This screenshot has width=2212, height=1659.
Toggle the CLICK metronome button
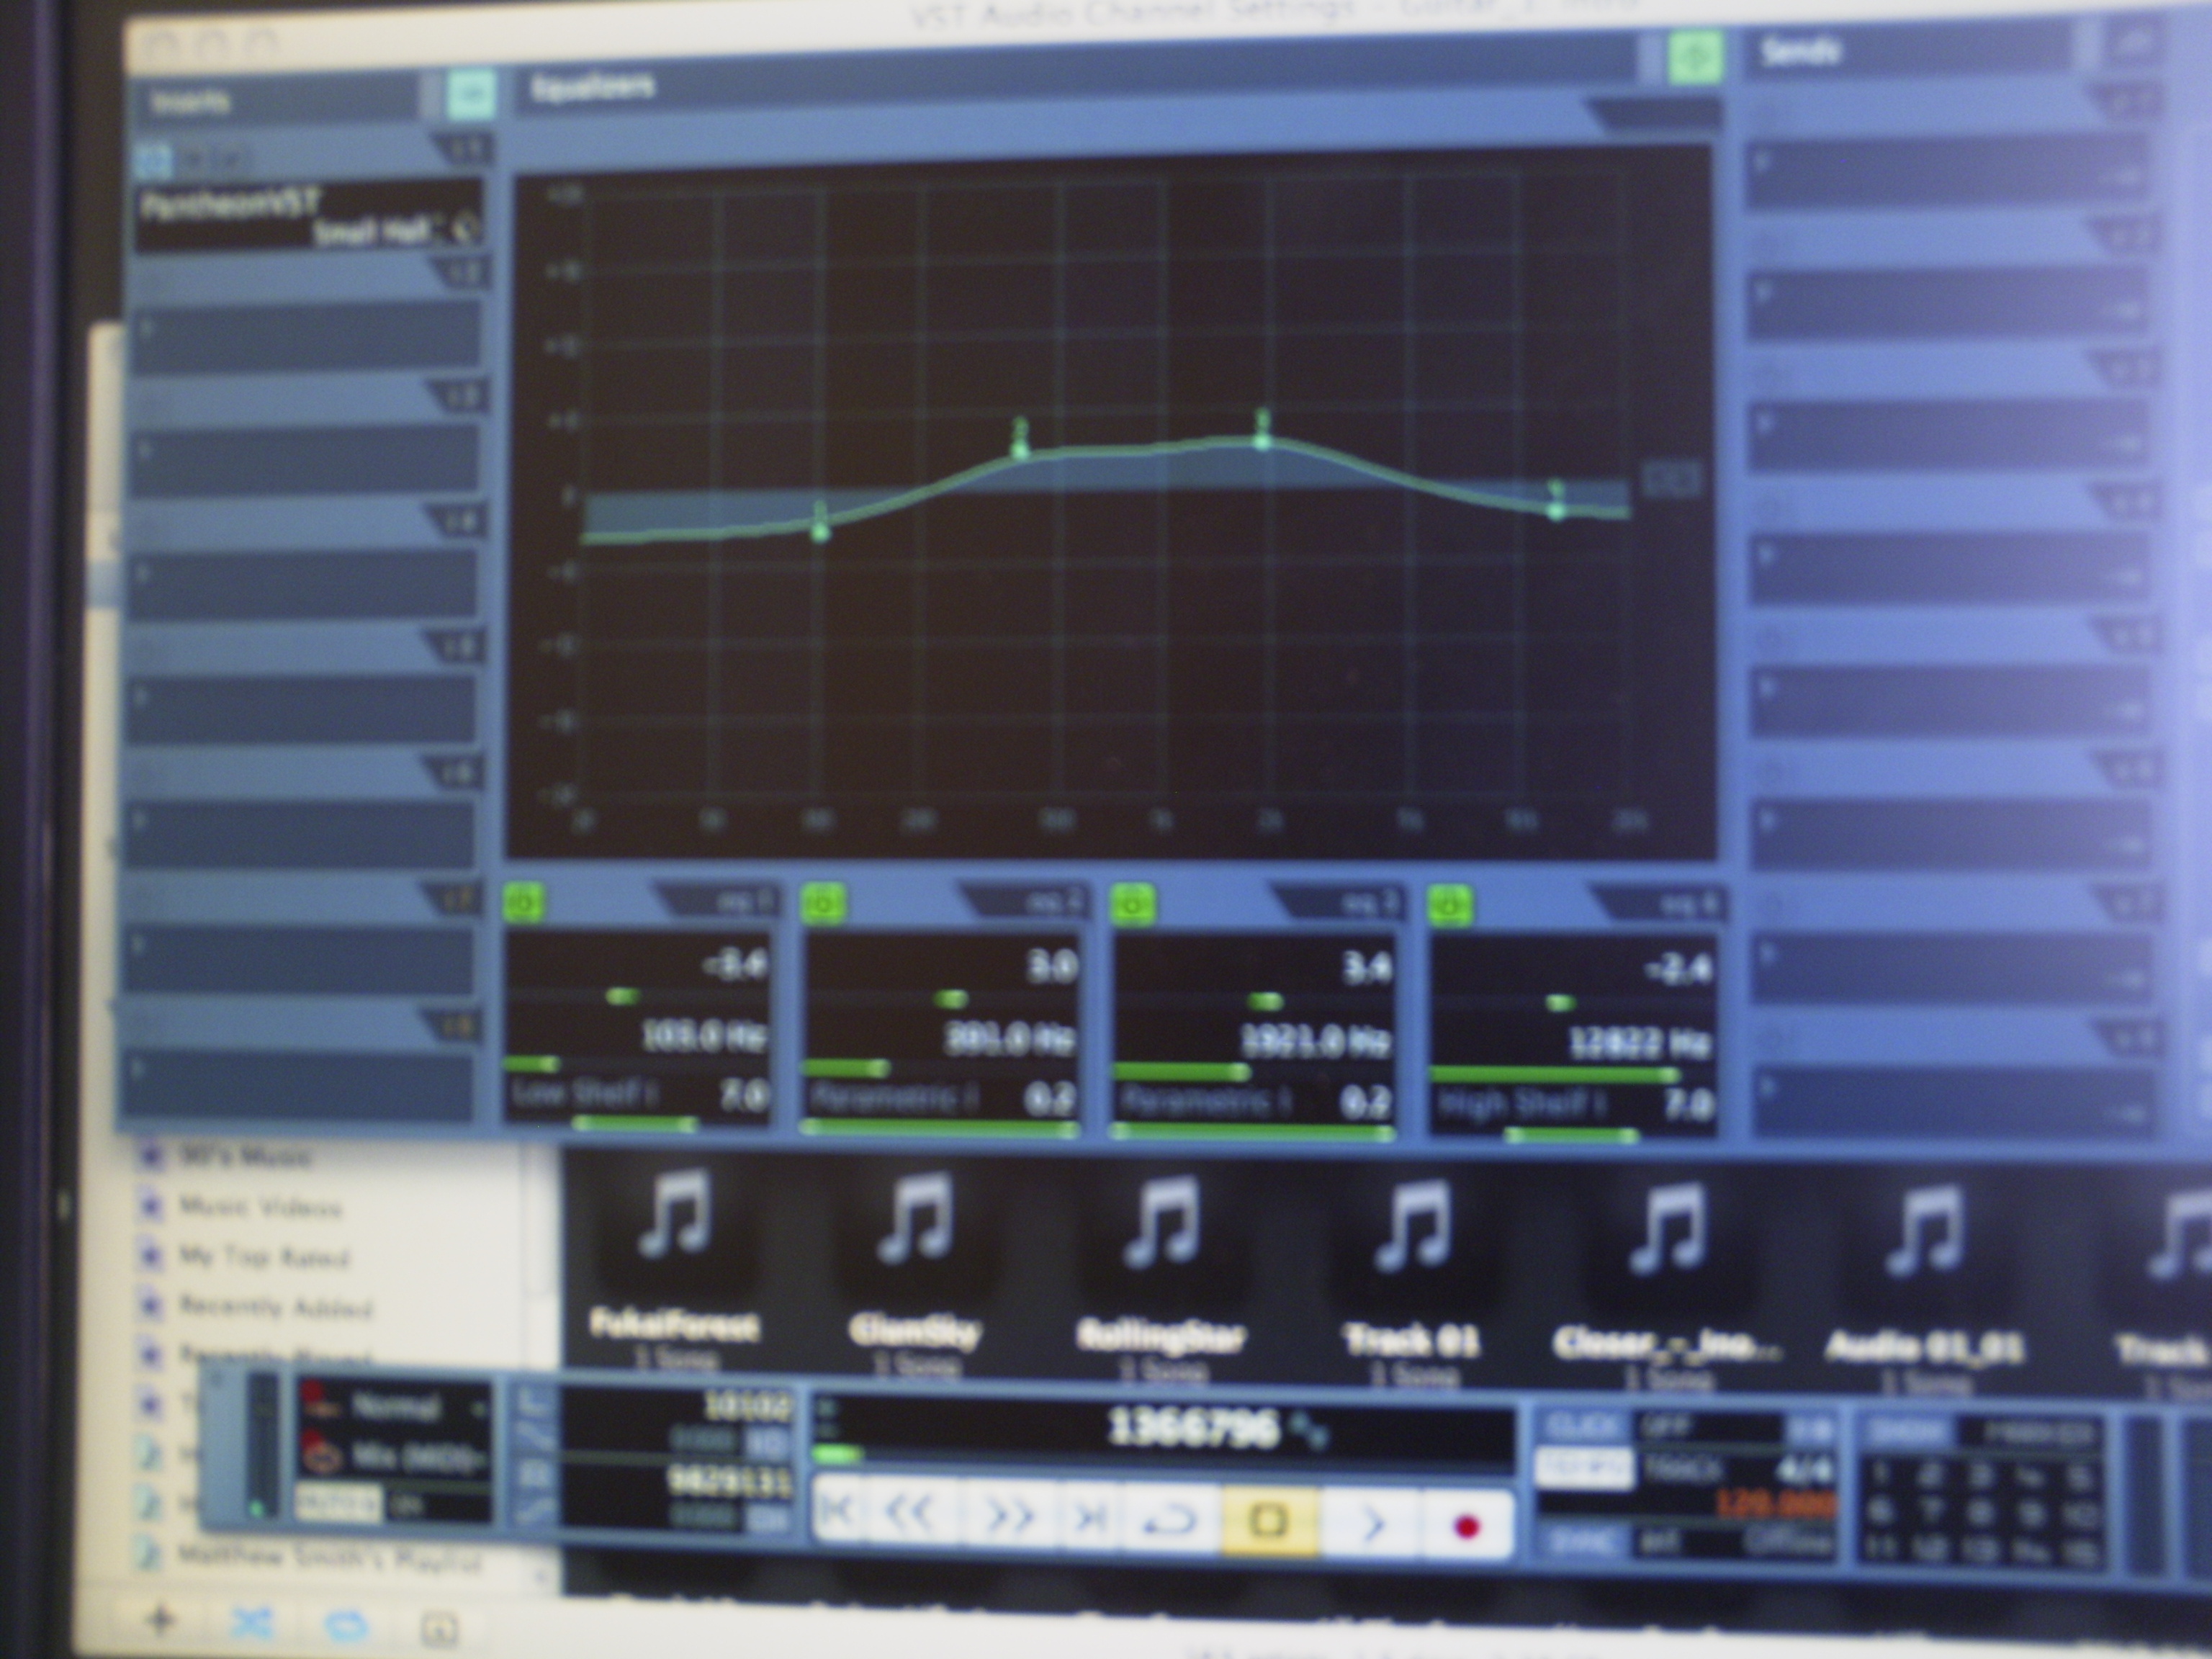pos(1582,1426)
